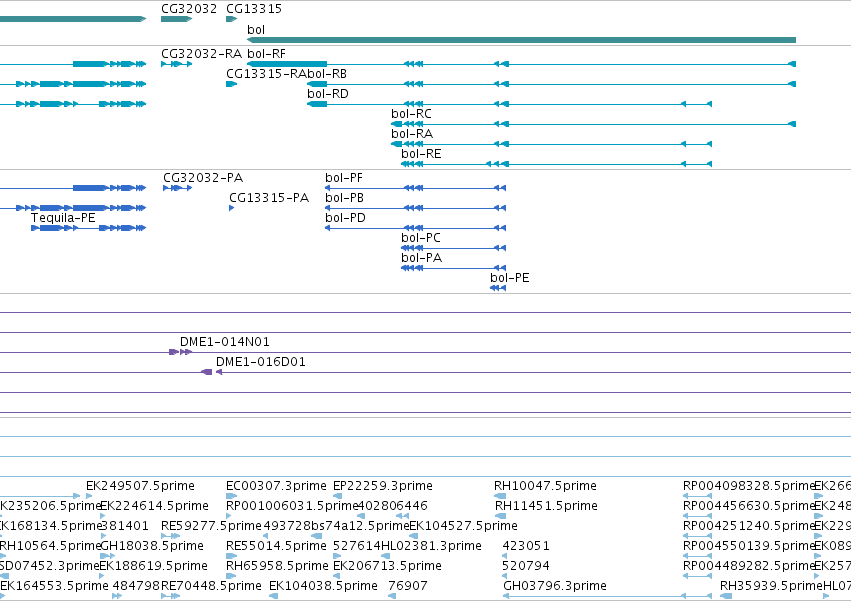
Task: Select the bol-RB transcript label
Action: click(327, 74)
